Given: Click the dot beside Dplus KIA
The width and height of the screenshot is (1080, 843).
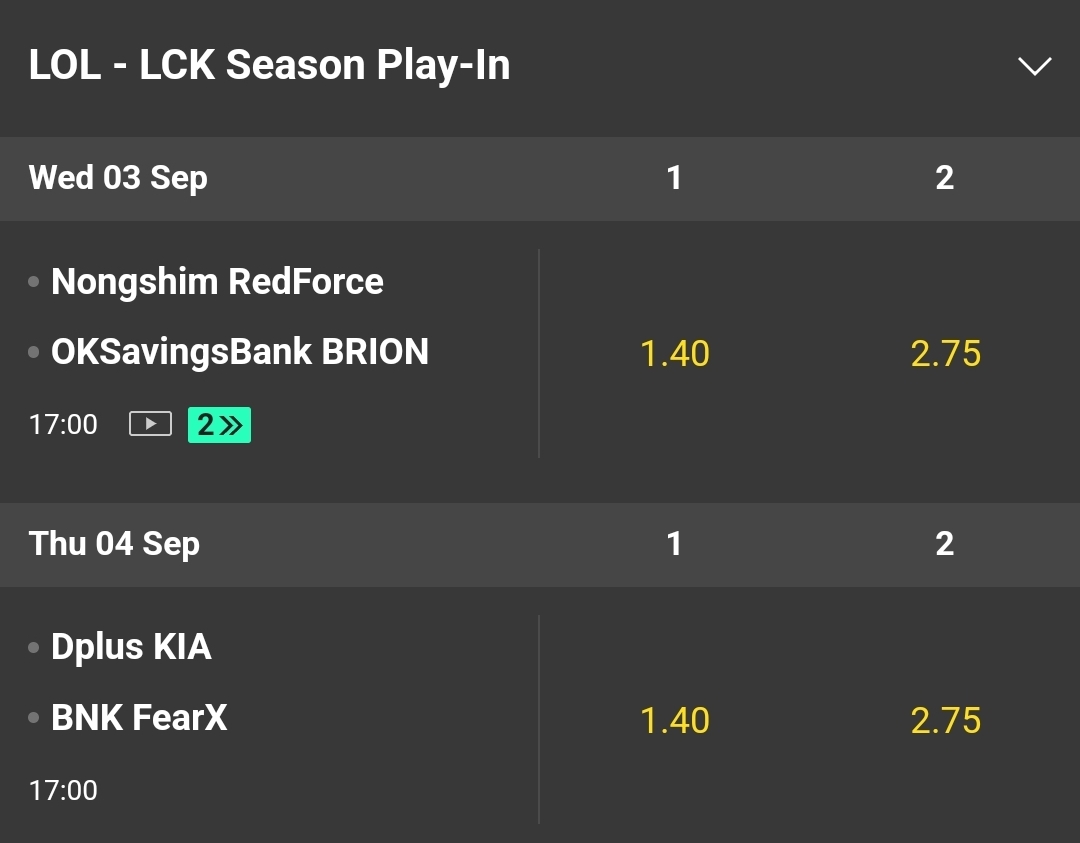Looking at the screenshot, I should pos(34,647).
